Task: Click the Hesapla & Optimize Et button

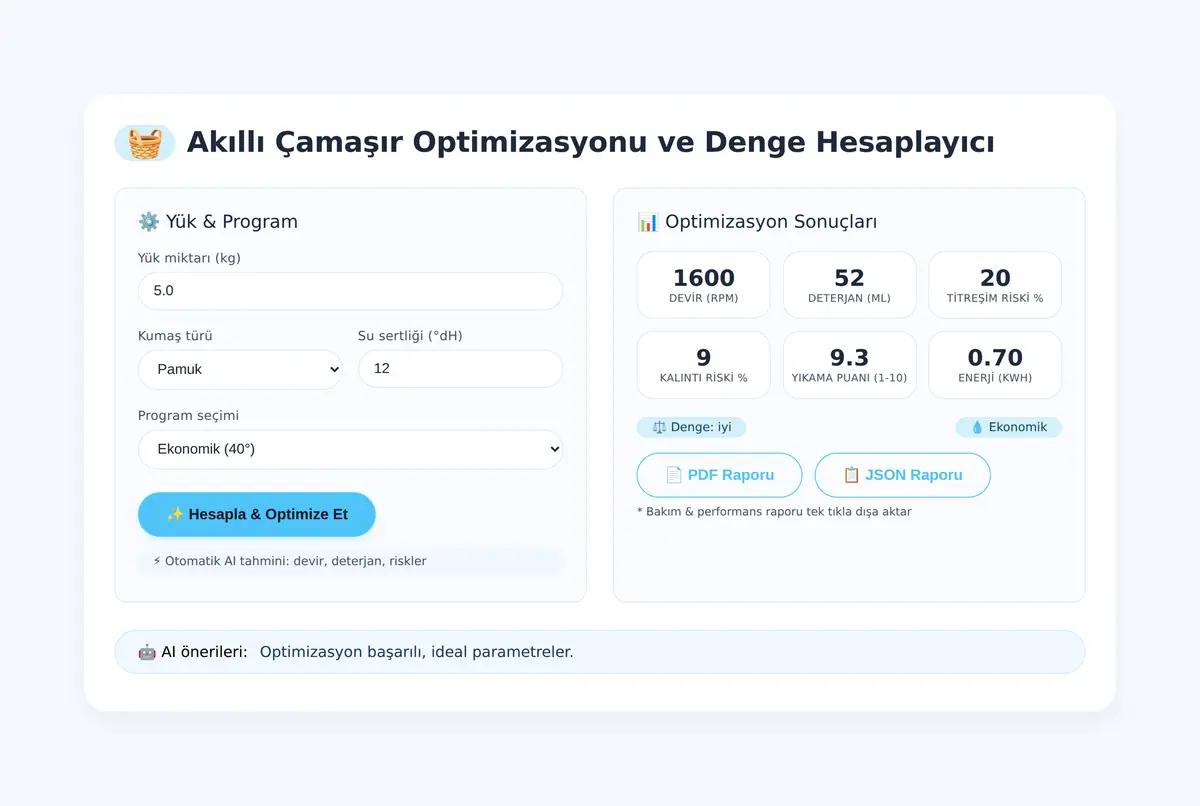Action: (x=257, y=514)
